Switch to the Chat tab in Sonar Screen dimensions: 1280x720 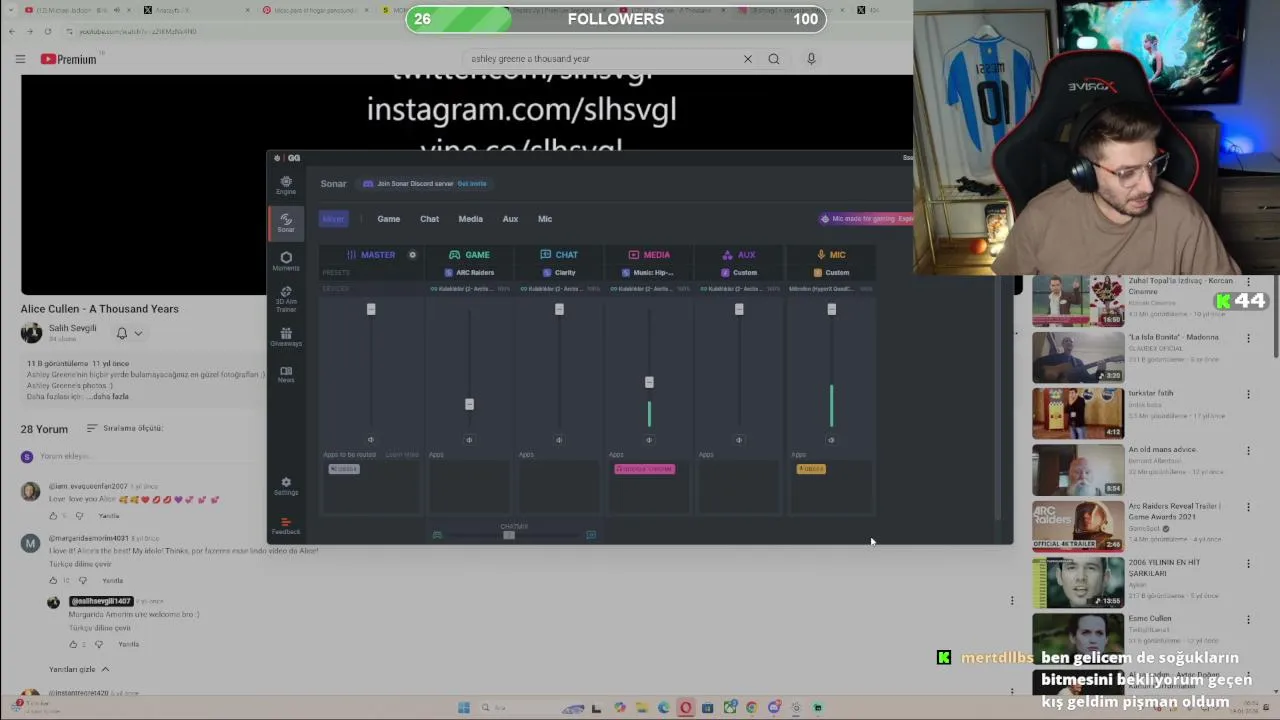pos(429,219)
